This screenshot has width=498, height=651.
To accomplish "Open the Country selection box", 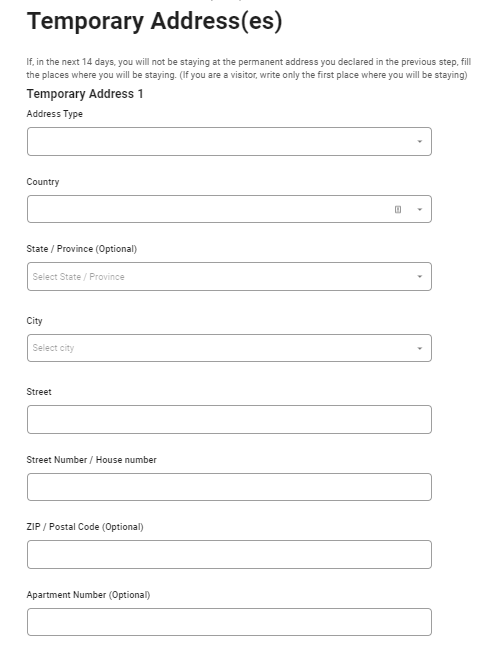I will point(229,209).
